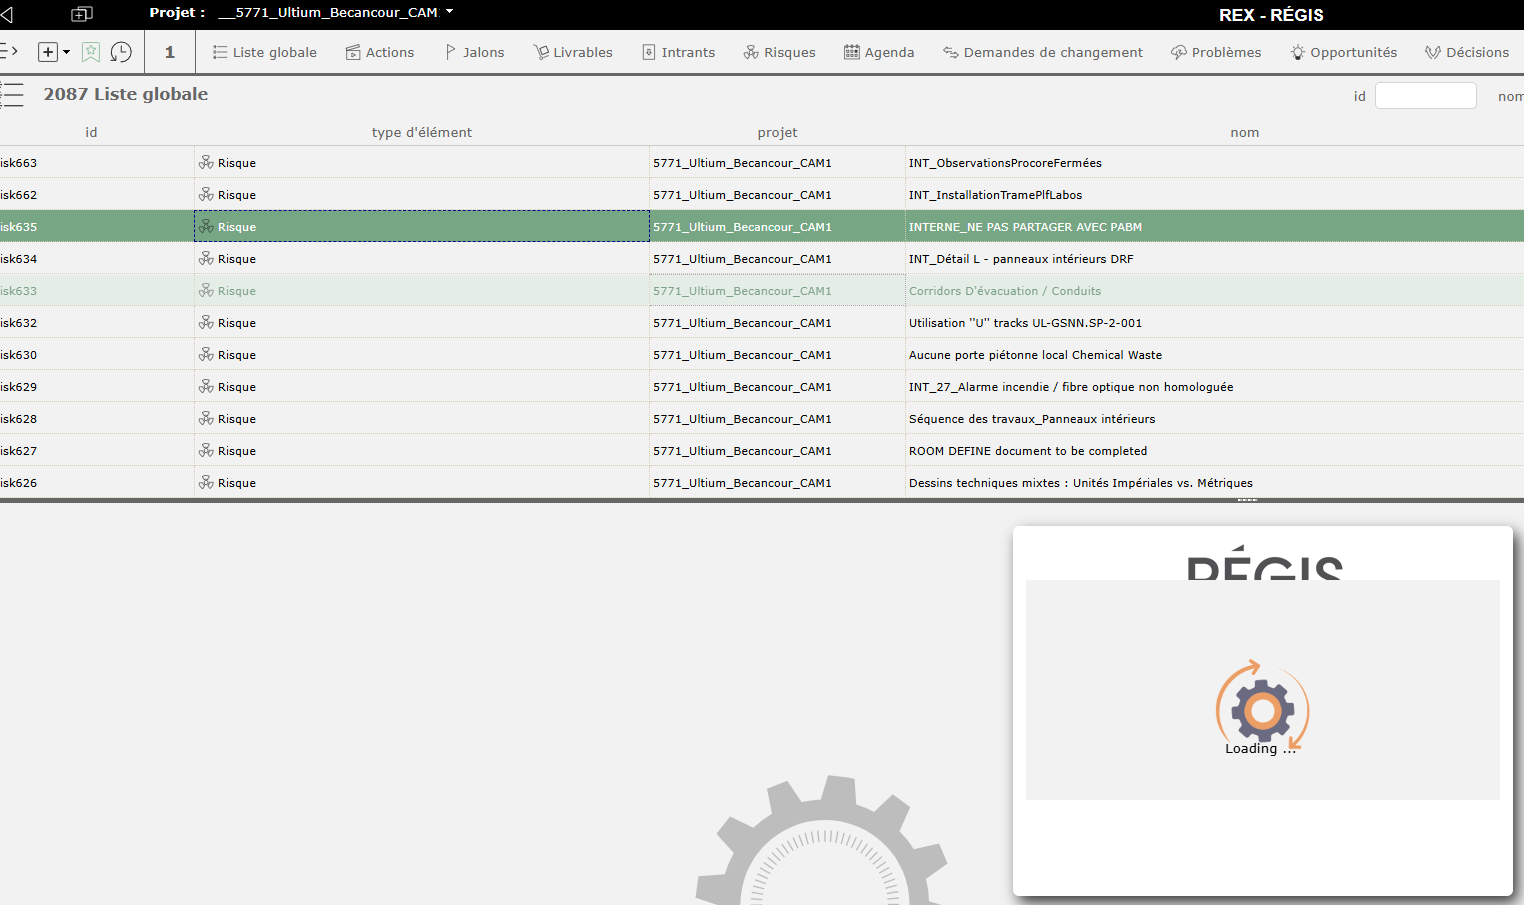This screenshot has height=905, width=1524.
Task: Click the back triangle icon in the top bar
Action: (x=7, y=14)
